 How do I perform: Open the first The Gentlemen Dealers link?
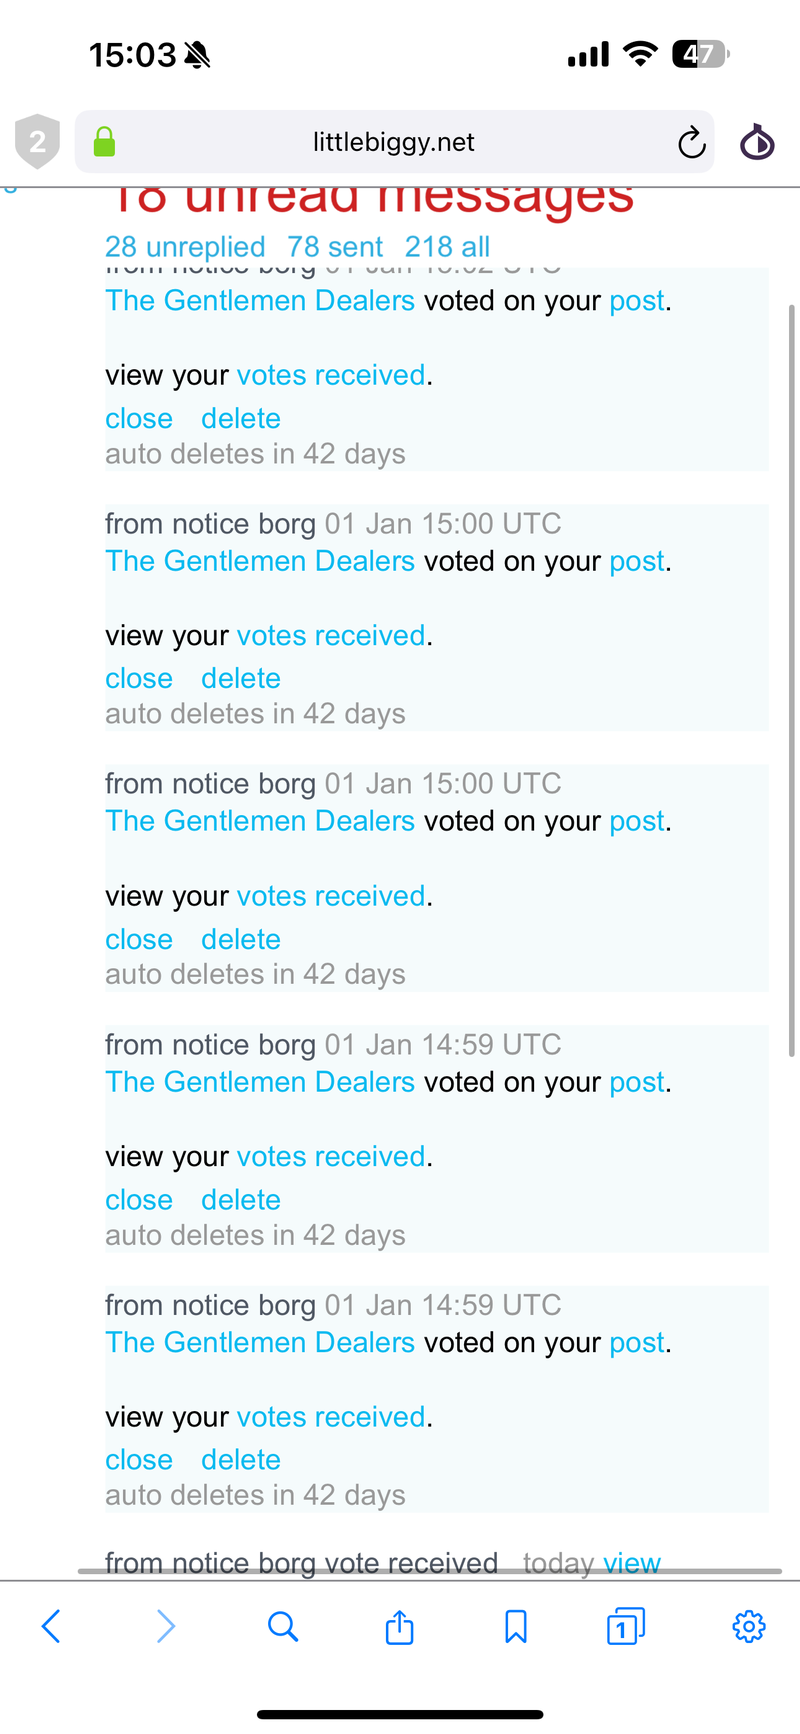260,301
